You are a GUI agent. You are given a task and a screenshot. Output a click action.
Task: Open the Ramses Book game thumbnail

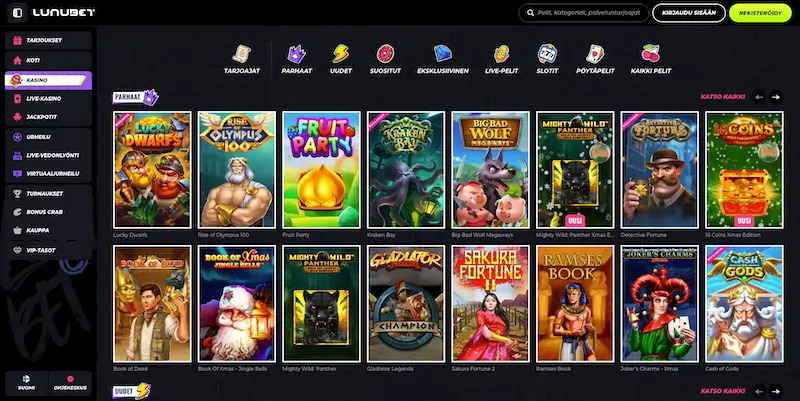576,304
